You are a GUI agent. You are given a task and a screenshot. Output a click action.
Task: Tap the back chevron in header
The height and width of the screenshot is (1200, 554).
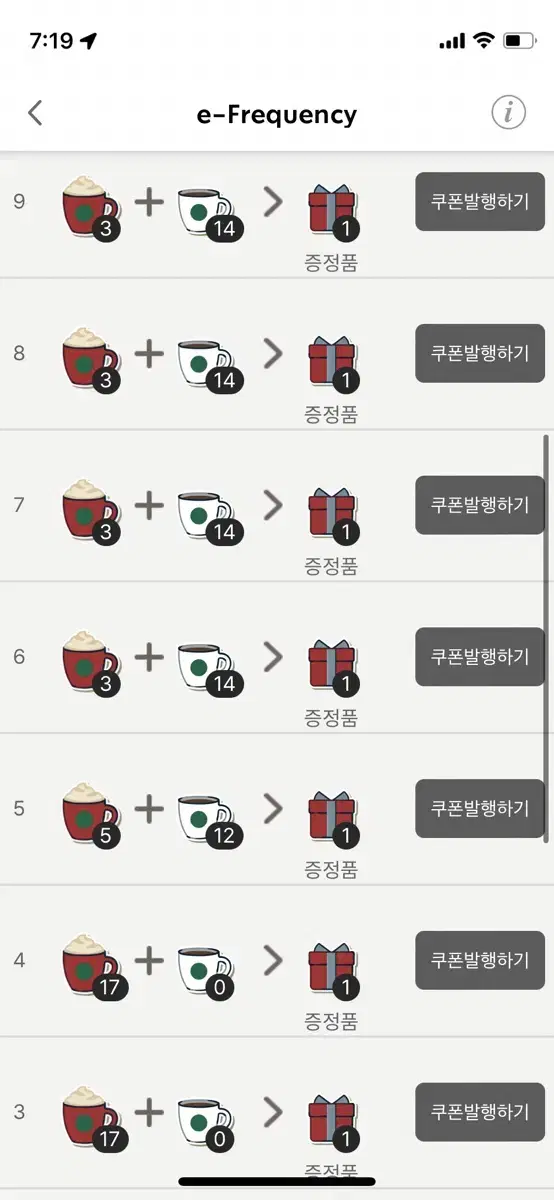coord(35,113)
